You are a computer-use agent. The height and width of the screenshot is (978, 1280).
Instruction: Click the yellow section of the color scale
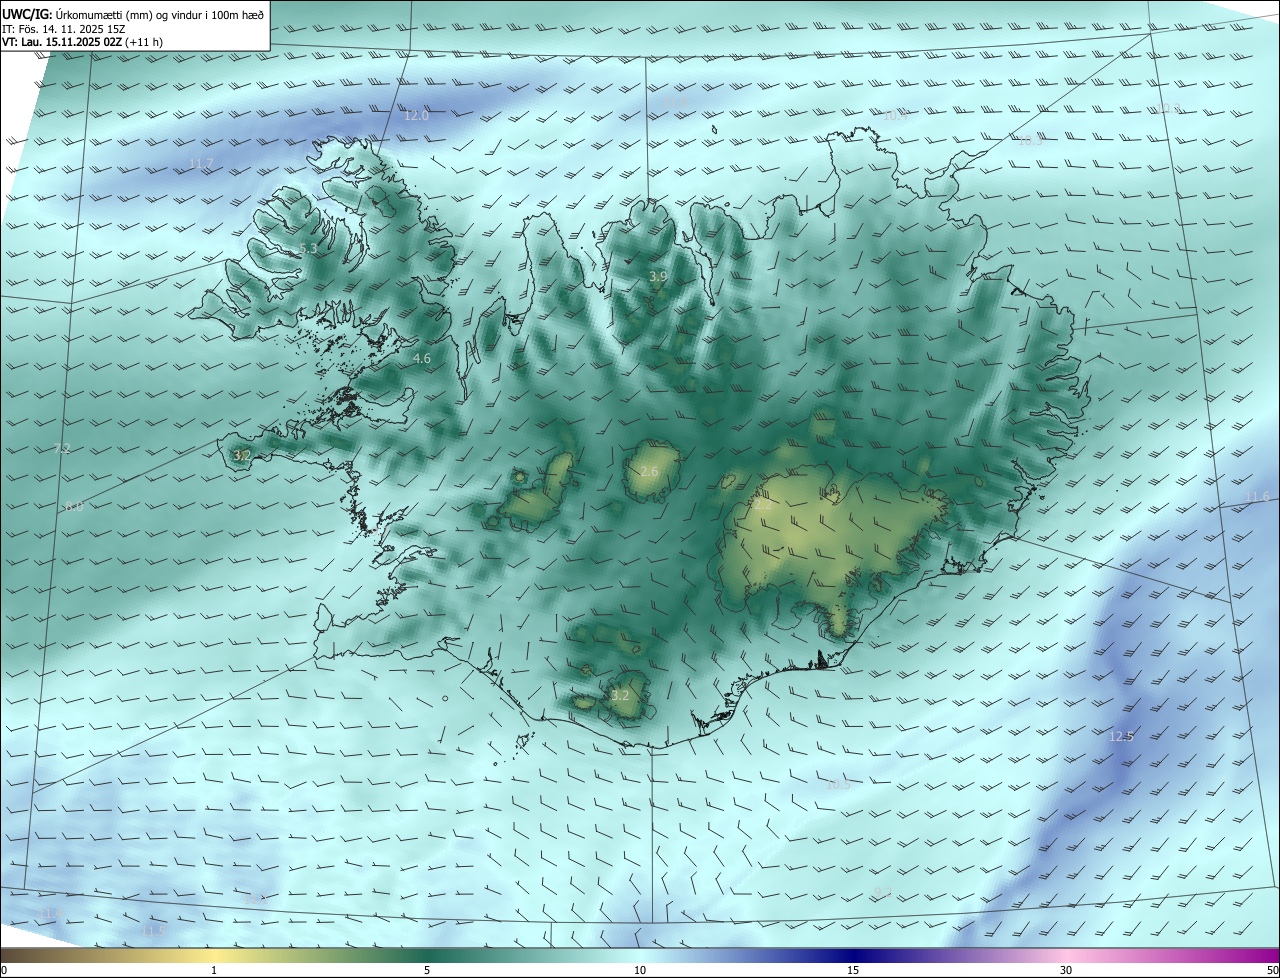point(214,956)
